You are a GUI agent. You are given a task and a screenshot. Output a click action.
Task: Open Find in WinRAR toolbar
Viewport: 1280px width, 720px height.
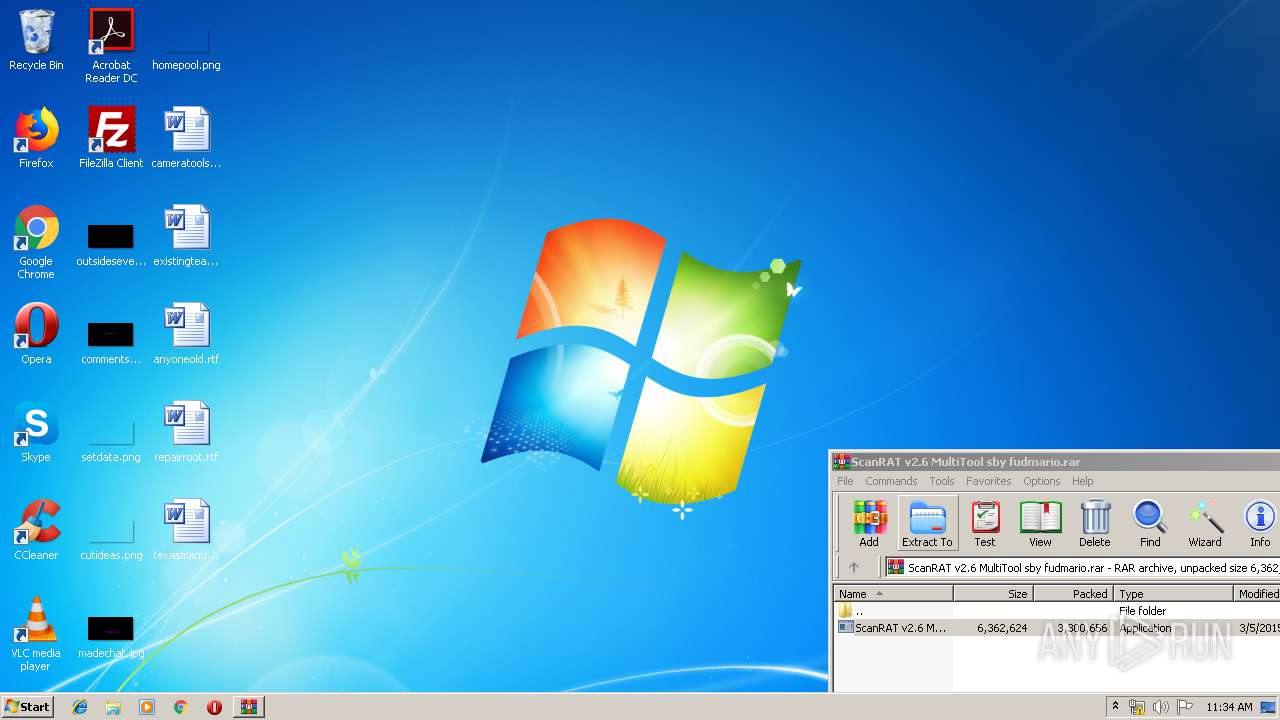[x=1150, y=524]
